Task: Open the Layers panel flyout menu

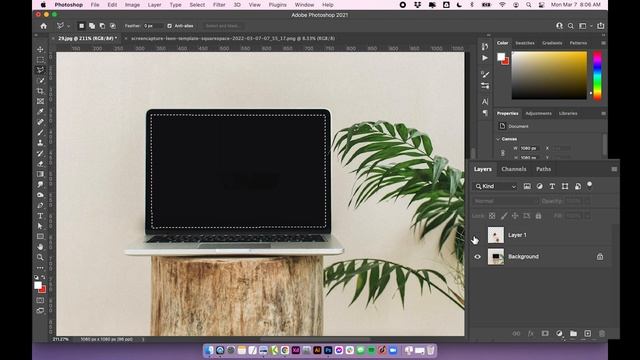Action: (614, 169)
